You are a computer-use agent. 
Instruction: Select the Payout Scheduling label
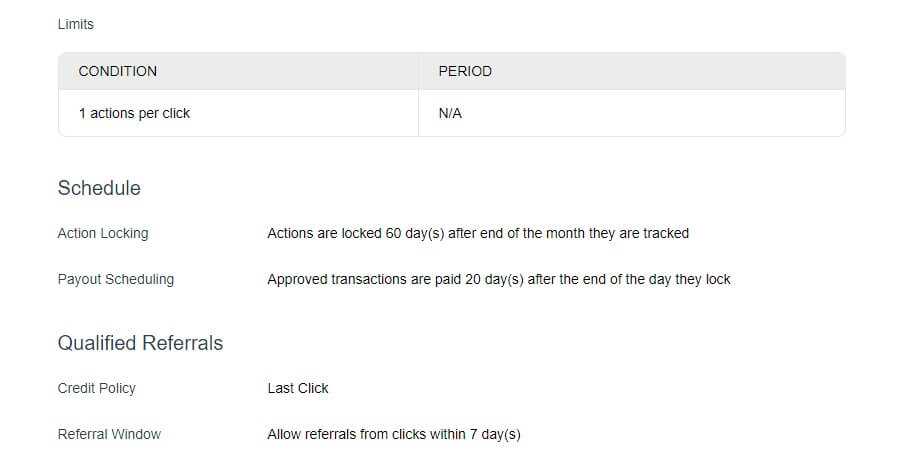[x=116, y=279]
